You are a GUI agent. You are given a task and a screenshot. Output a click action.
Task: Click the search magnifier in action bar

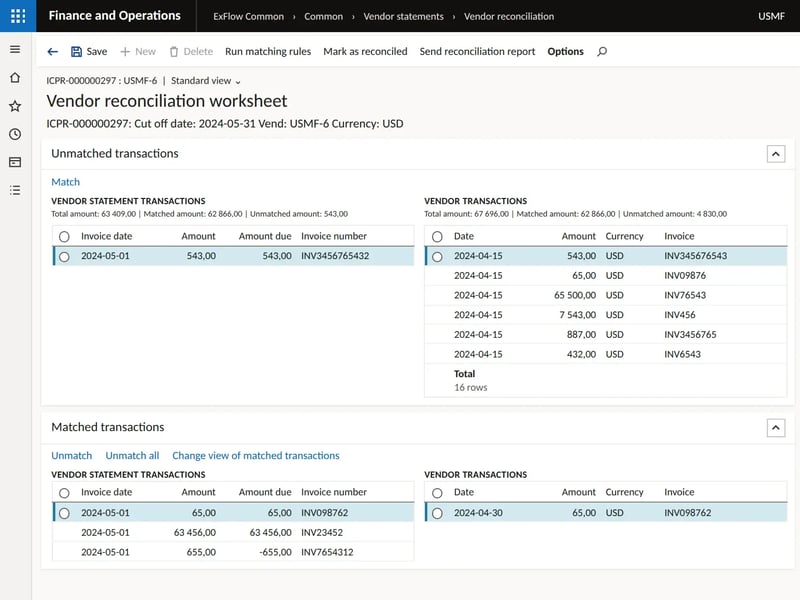[x=602, y=52]
